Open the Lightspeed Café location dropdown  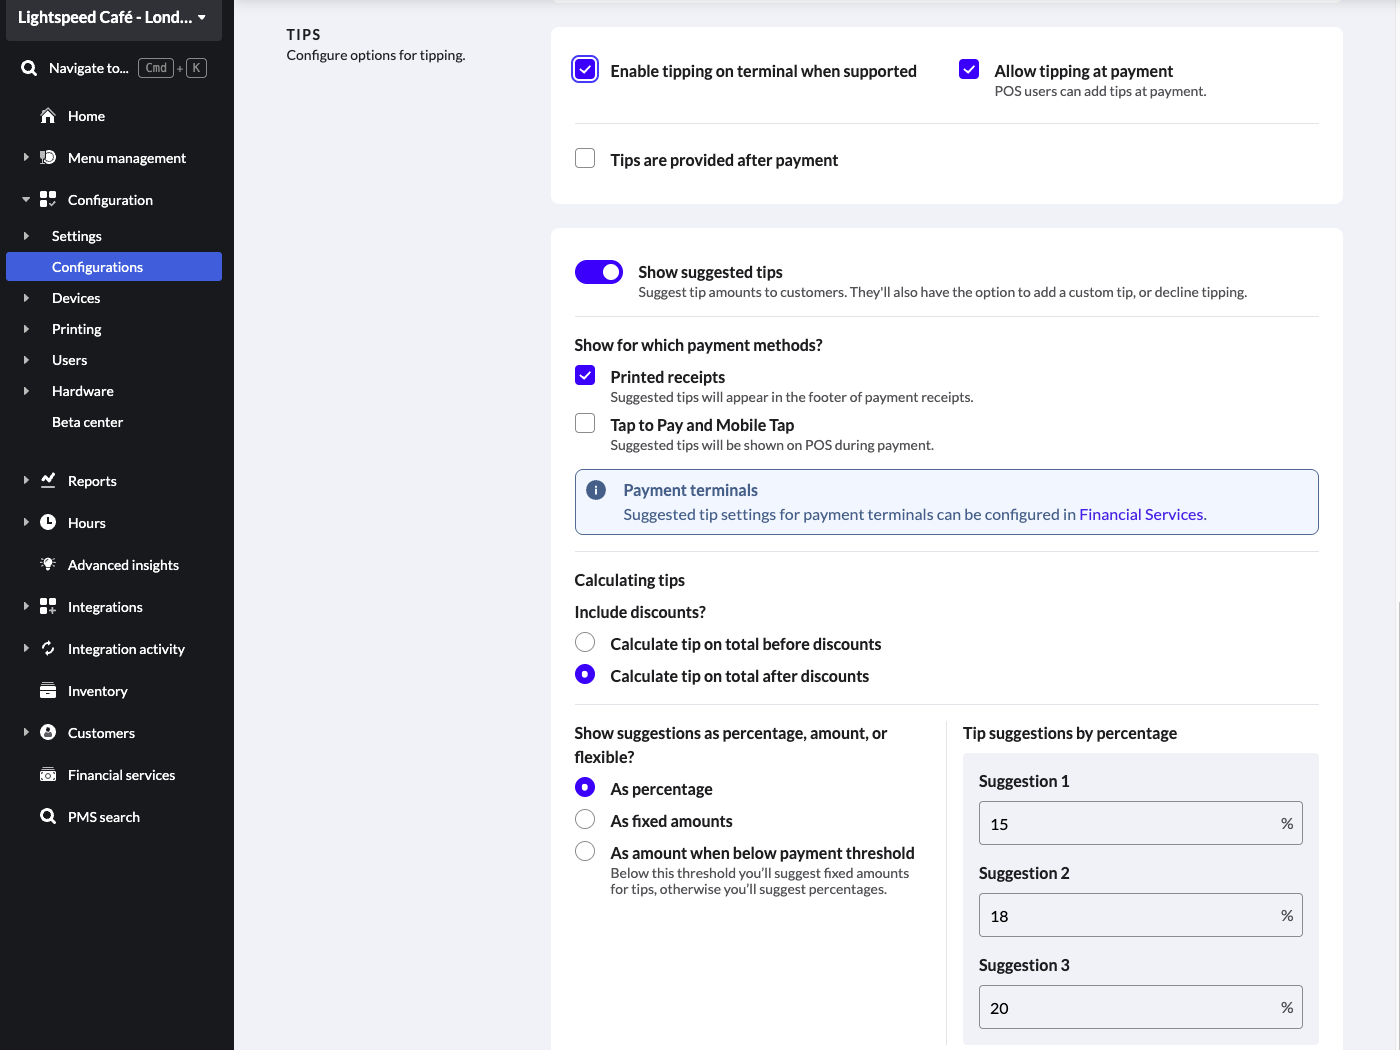[113, 18]
